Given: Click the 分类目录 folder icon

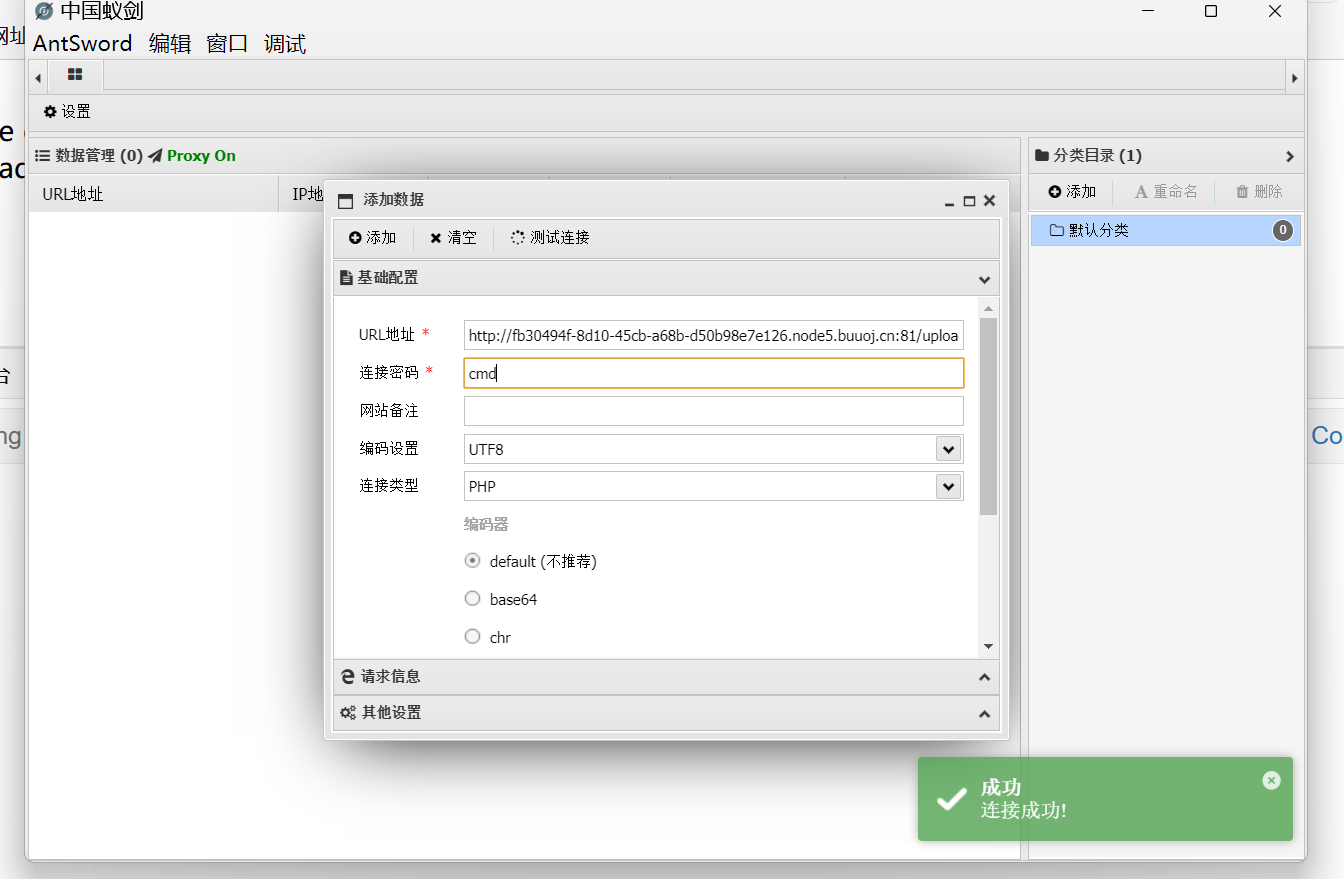Looking at the screenshot, I should 1042,155.
